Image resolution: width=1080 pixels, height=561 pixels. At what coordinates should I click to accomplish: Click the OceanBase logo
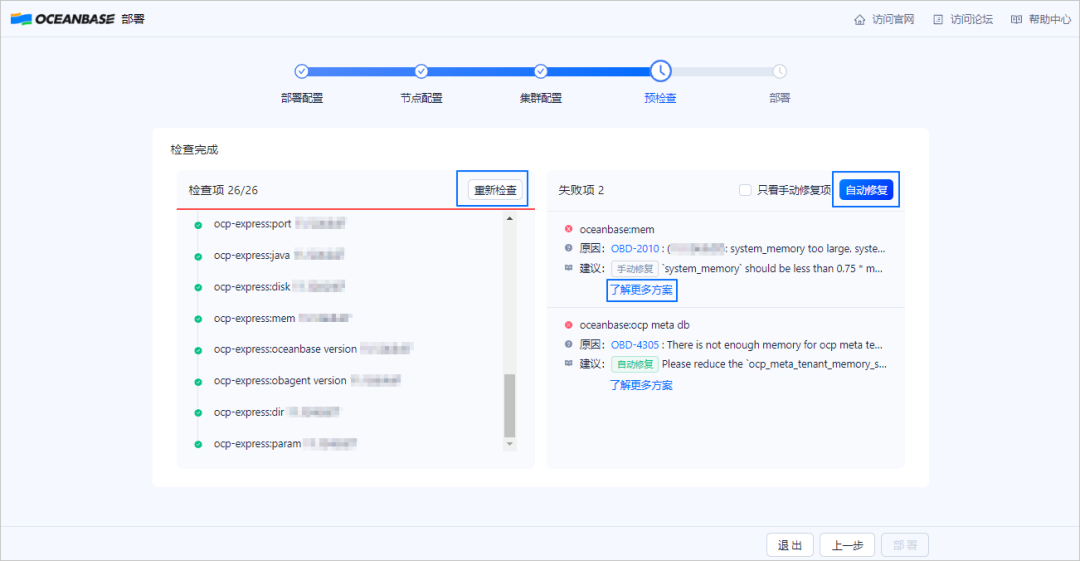[63, 18]
